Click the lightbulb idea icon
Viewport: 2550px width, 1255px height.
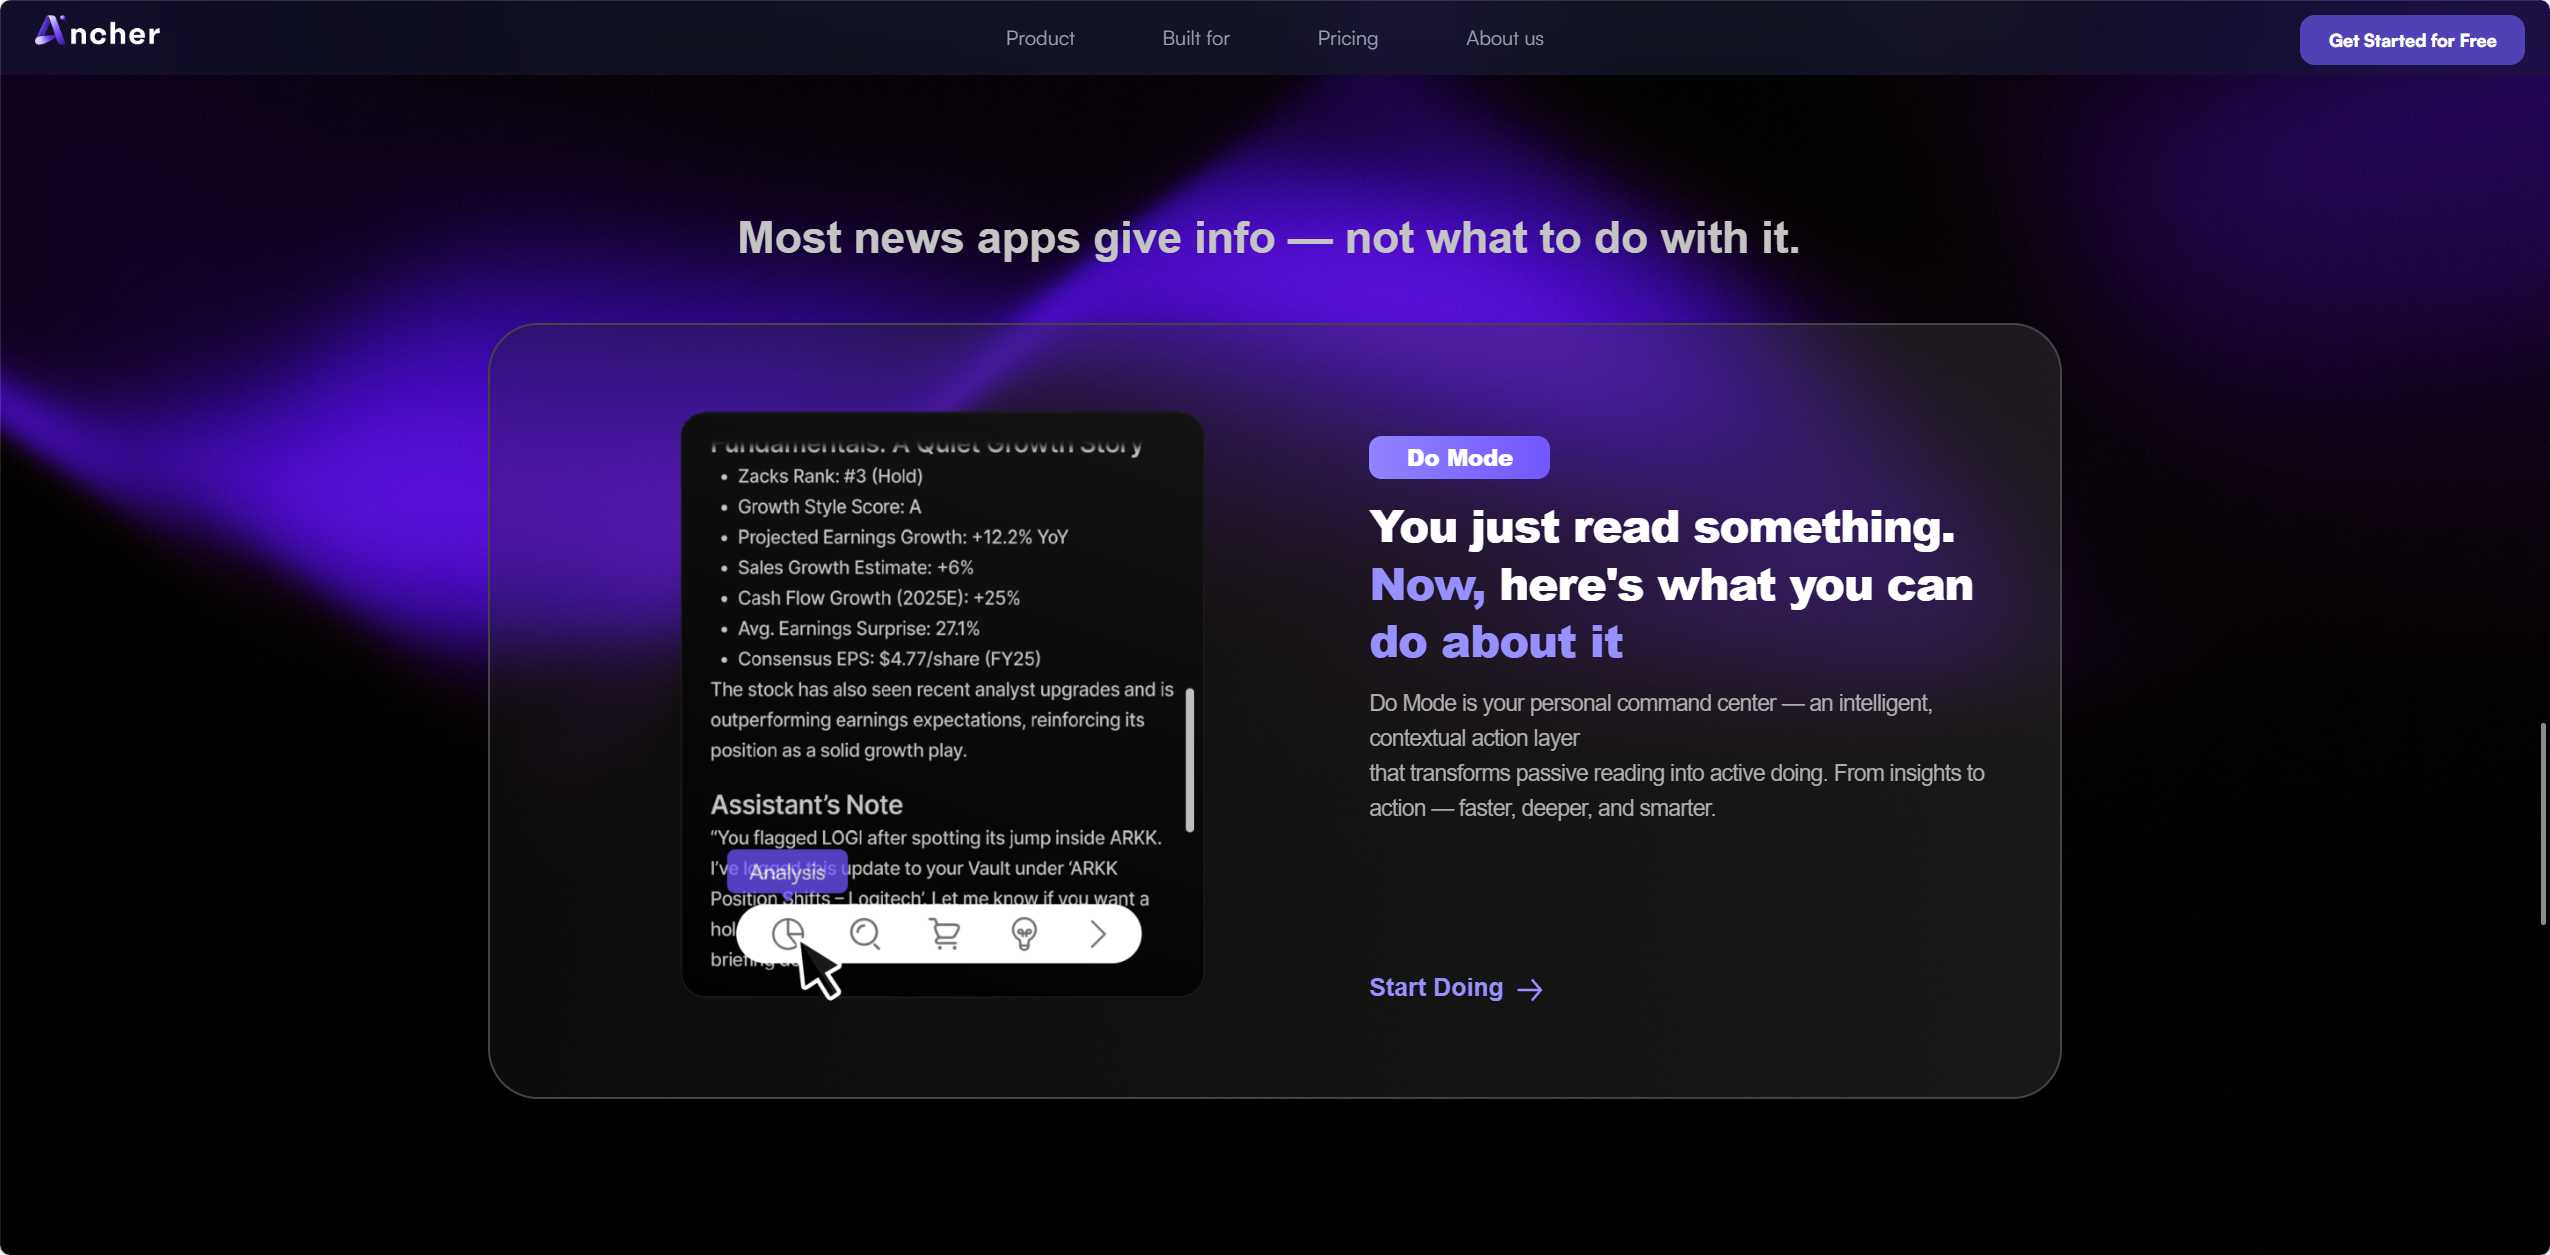pyautogui.click(x=1024, y=934)
